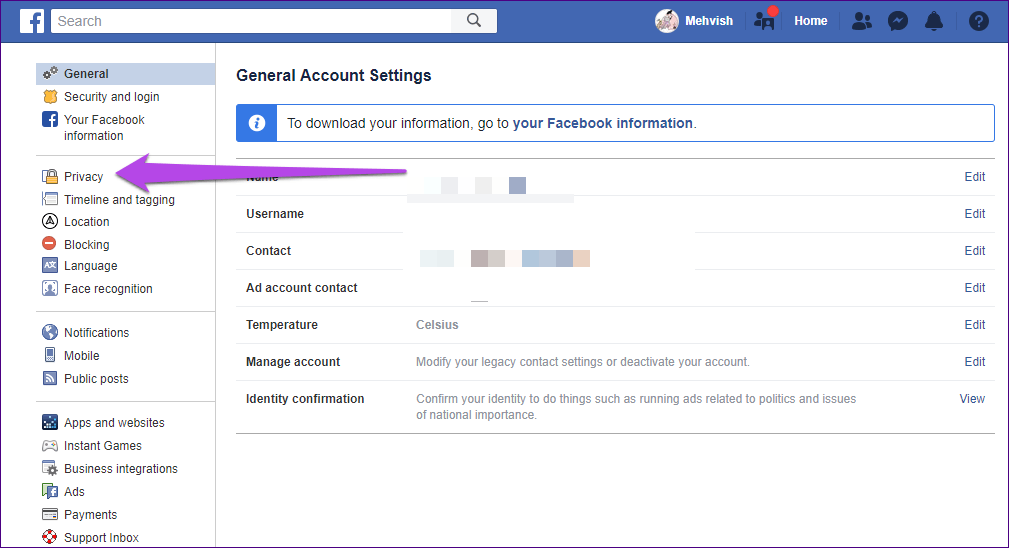Click the Public posts feed icon
Image resolution: width=1009 pixels, height=548 pixels.
50,378
